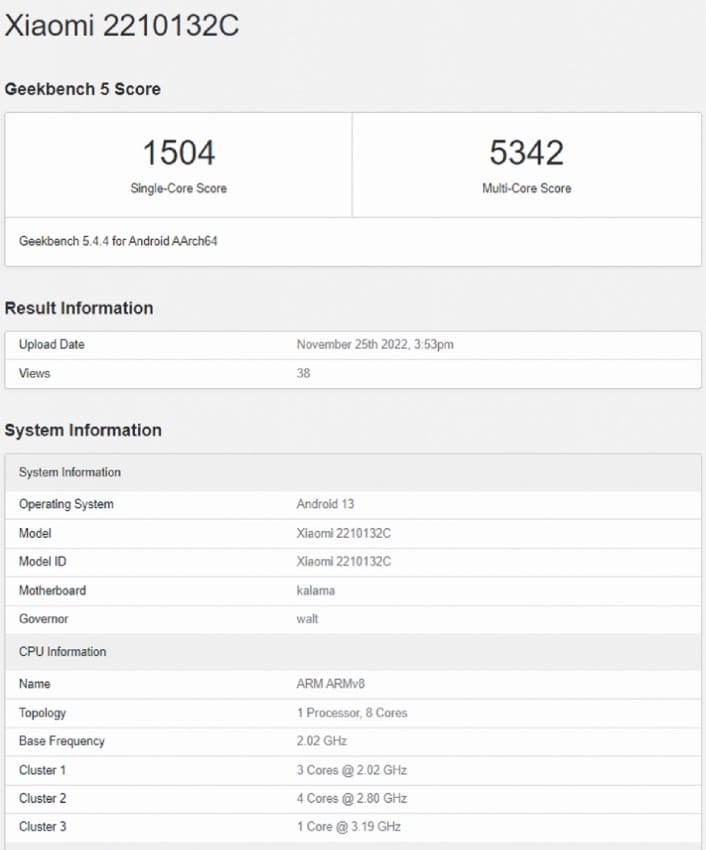
Task: Select '1 Core @ 3.19 GHz' value
Action: tap(348, 827)
